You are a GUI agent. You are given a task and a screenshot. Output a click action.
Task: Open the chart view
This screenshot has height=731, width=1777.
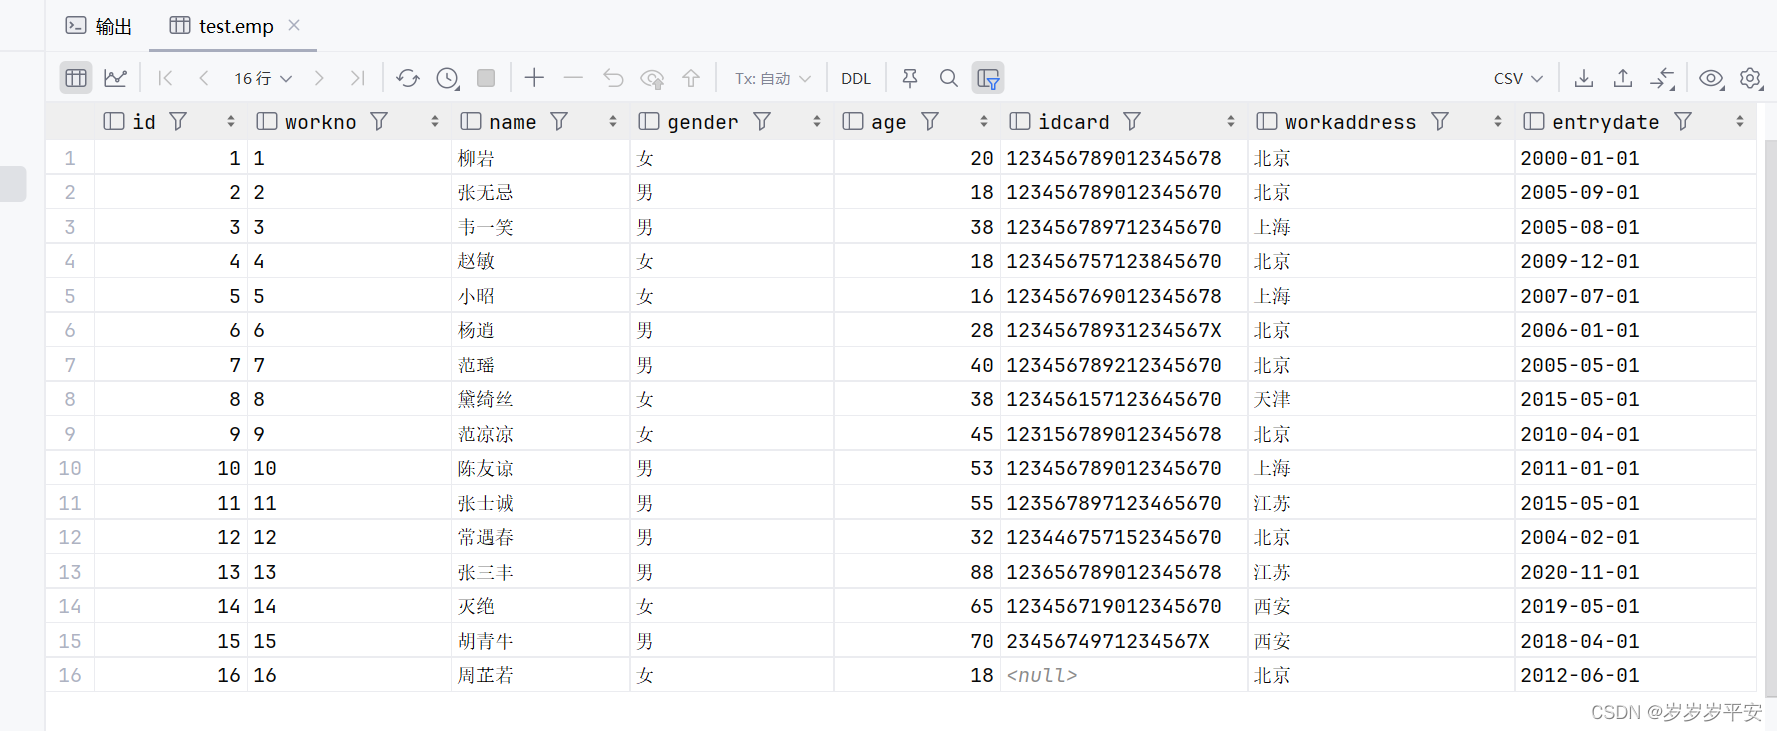pos(116,78)
